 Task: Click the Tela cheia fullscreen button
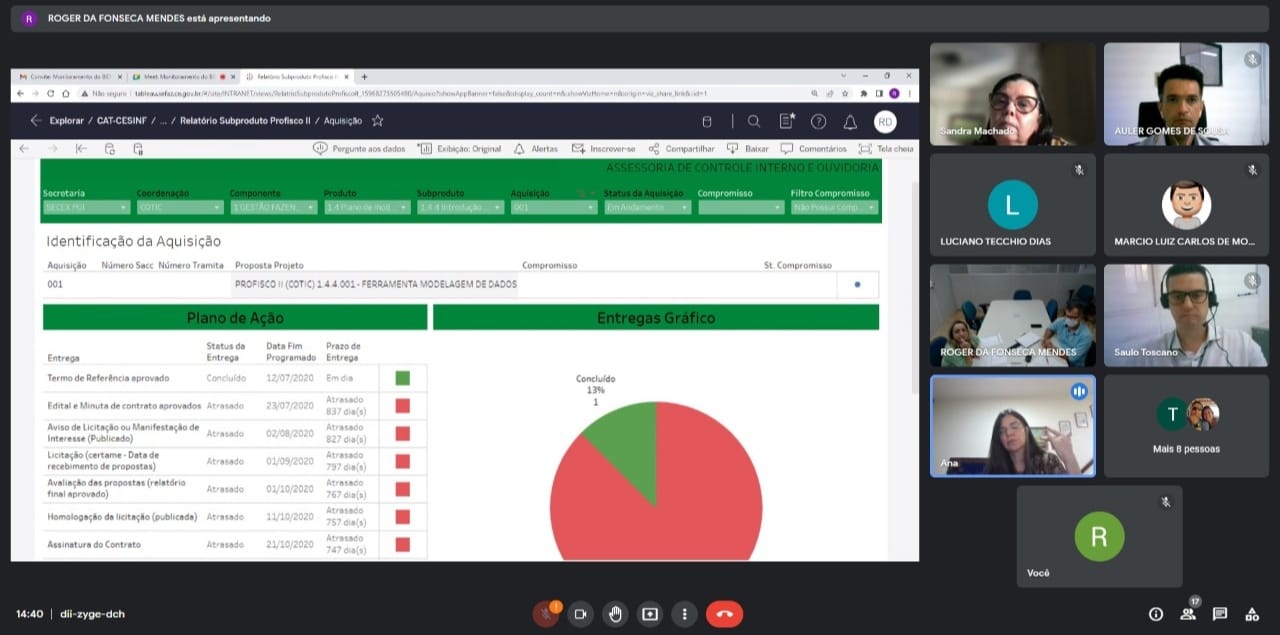pyautogui.click(x=886, y=149)
